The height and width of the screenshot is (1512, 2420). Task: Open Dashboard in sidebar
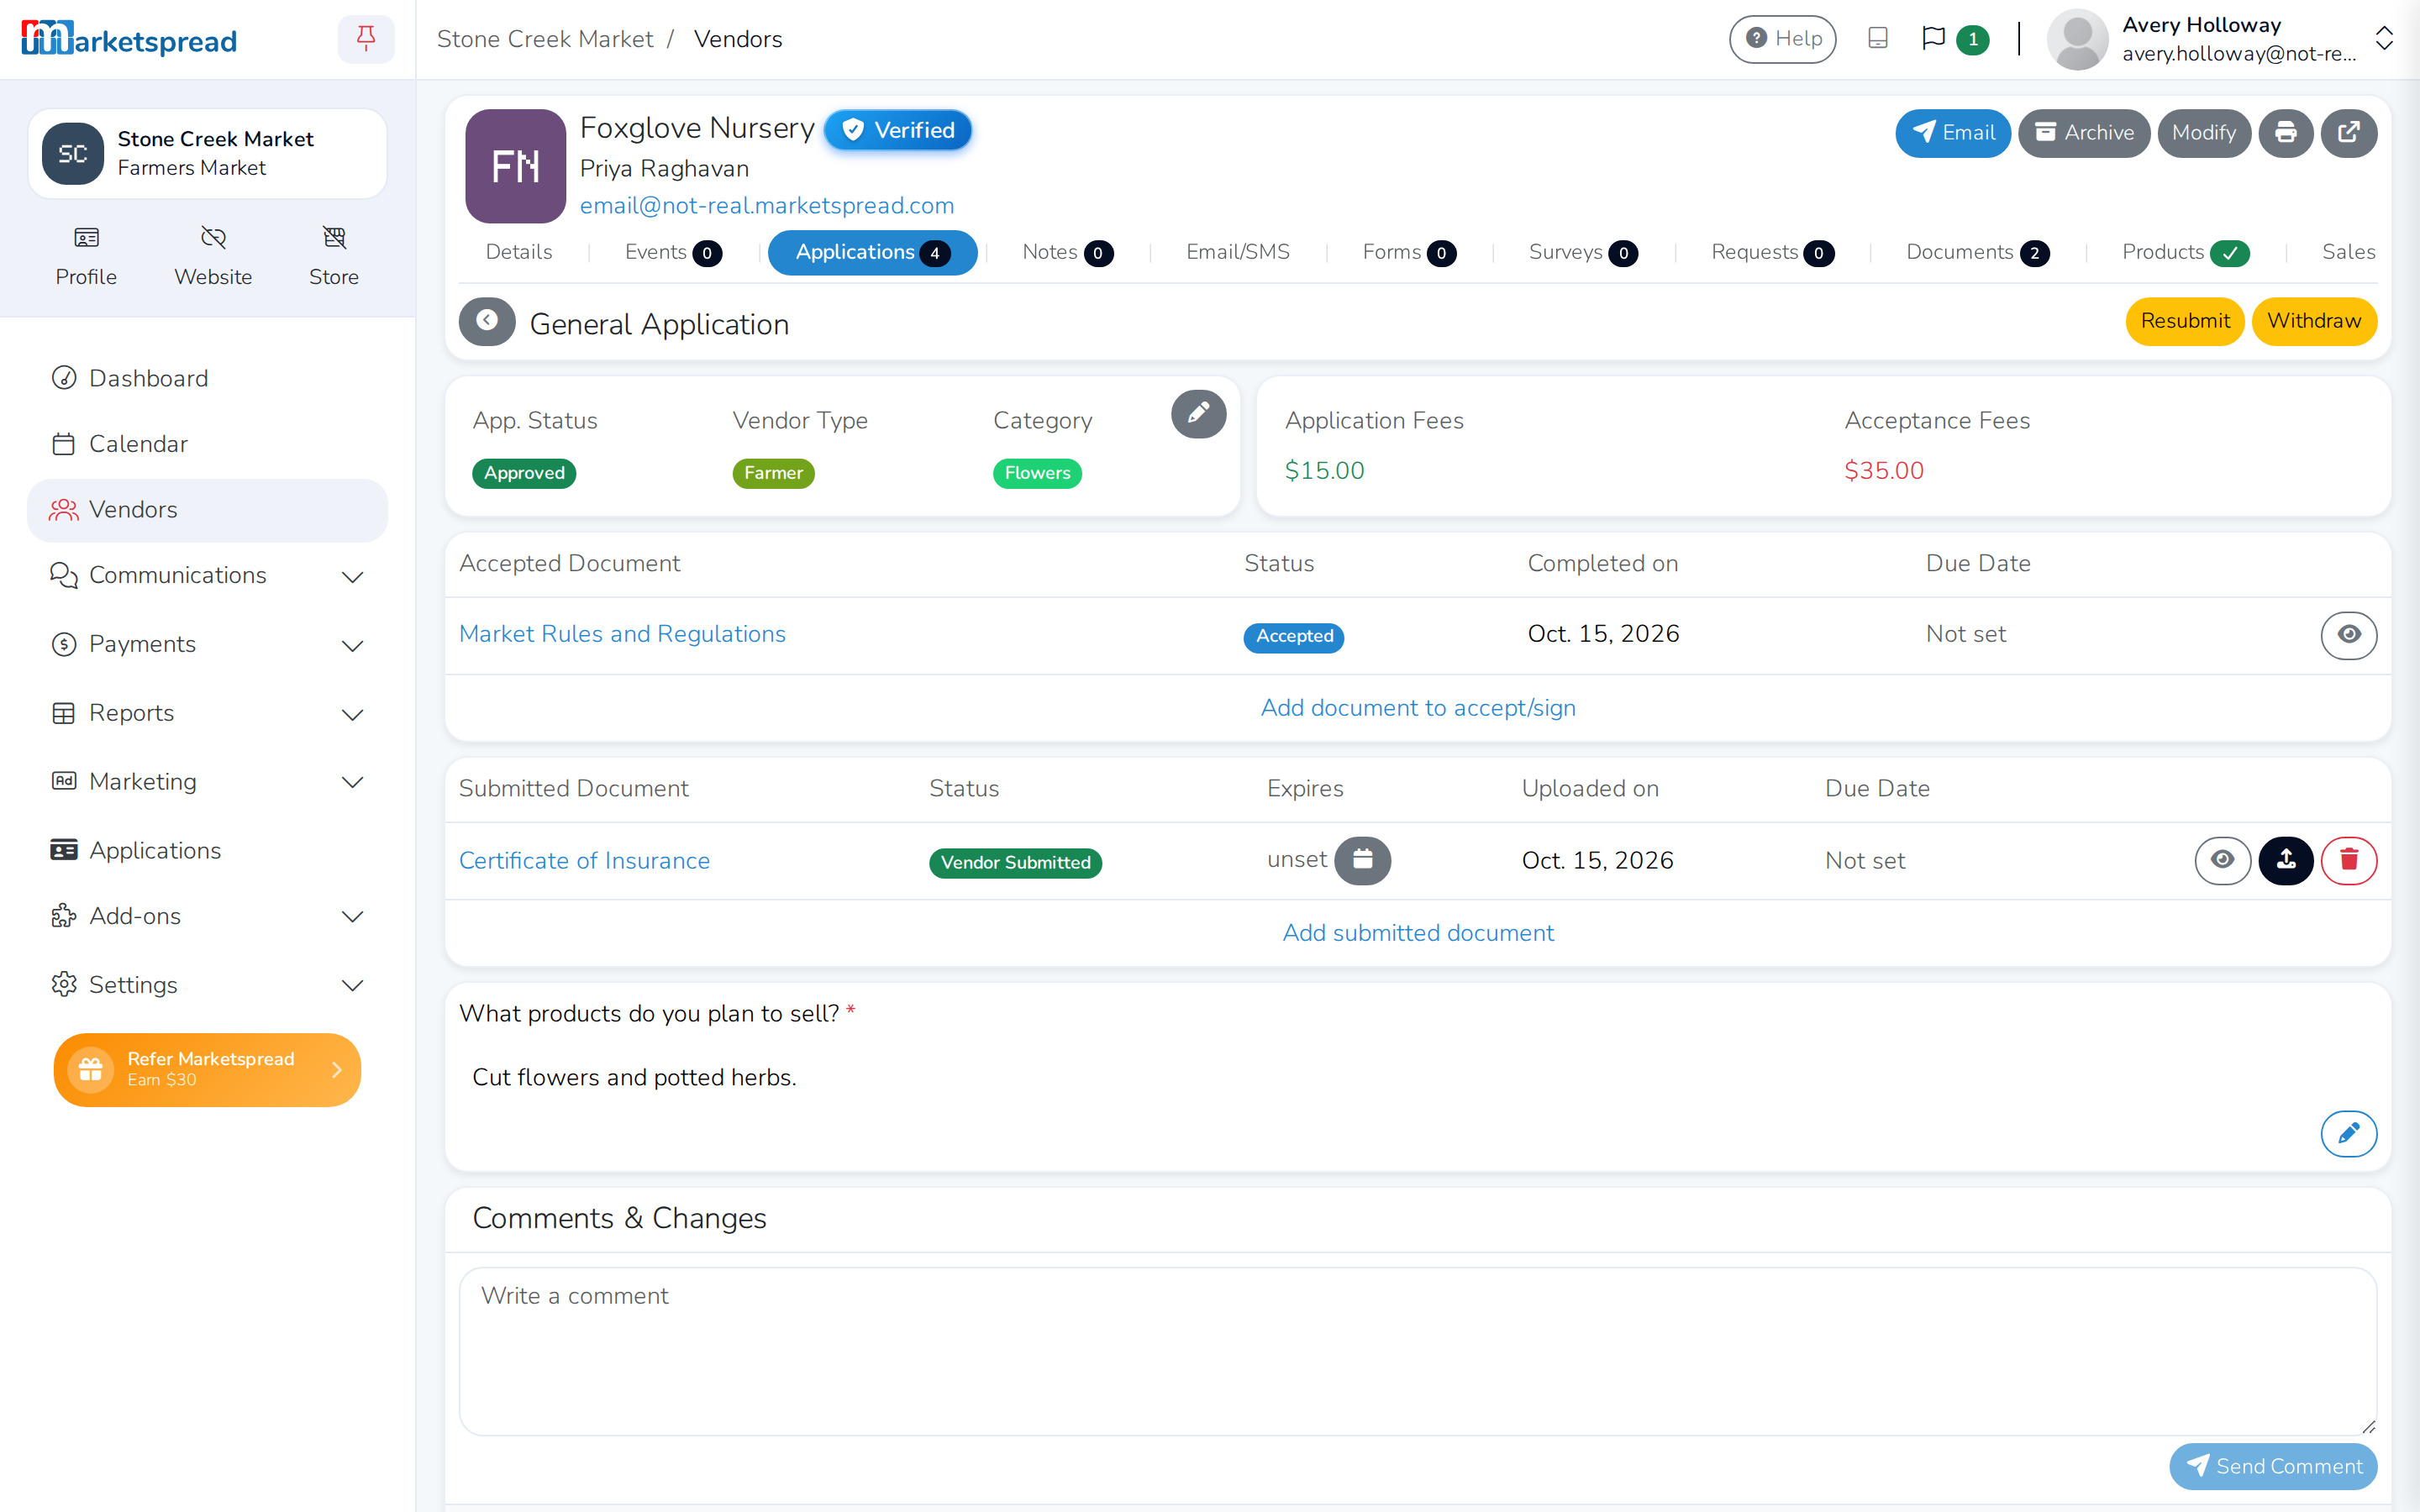point(207,378)
